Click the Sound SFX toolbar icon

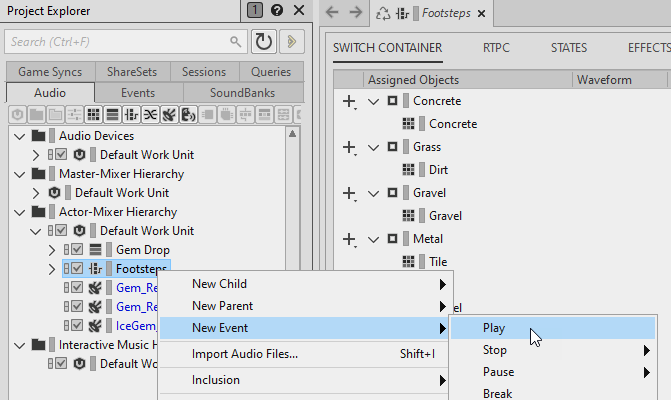pyautogui.click(x=168, y=114)
